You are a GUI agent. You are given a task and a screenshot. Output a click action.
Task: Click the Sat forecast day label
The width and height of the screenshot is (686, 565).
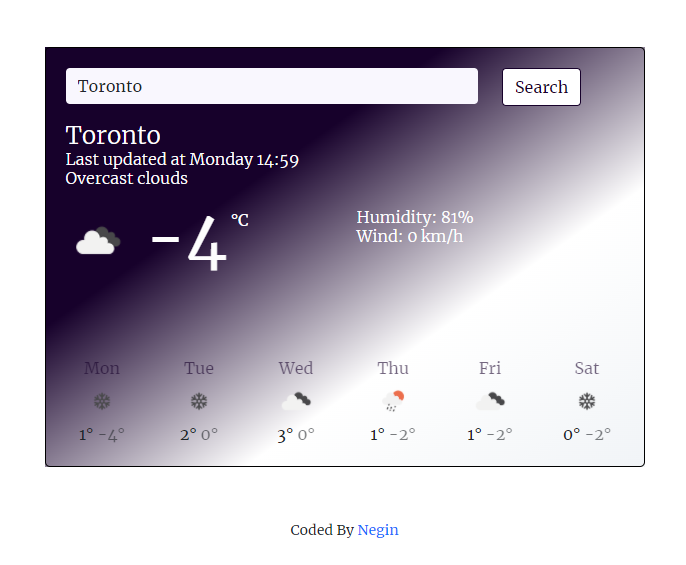587,368
